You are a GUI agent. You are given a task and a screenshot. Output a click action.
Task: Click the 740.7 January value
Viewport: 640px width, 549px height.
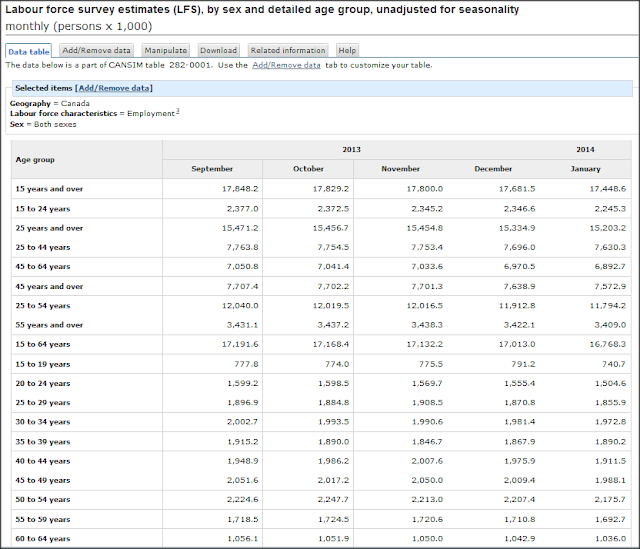(614, 364)
